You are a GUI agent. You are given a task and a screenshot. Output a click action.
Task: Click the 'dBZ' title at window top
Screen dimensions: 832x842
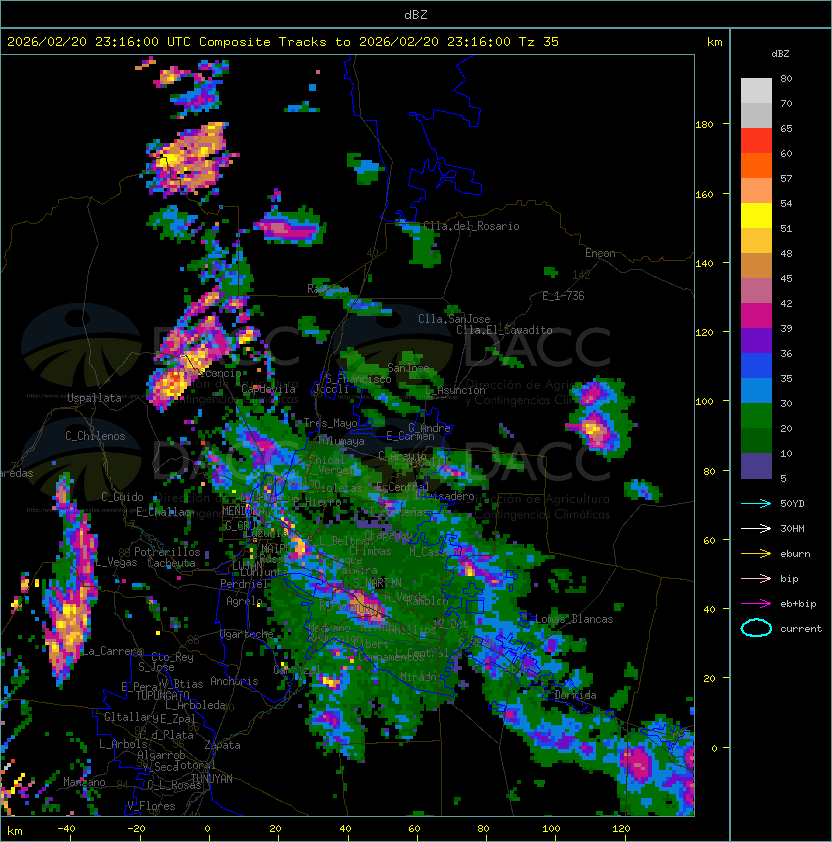[416, 15]
